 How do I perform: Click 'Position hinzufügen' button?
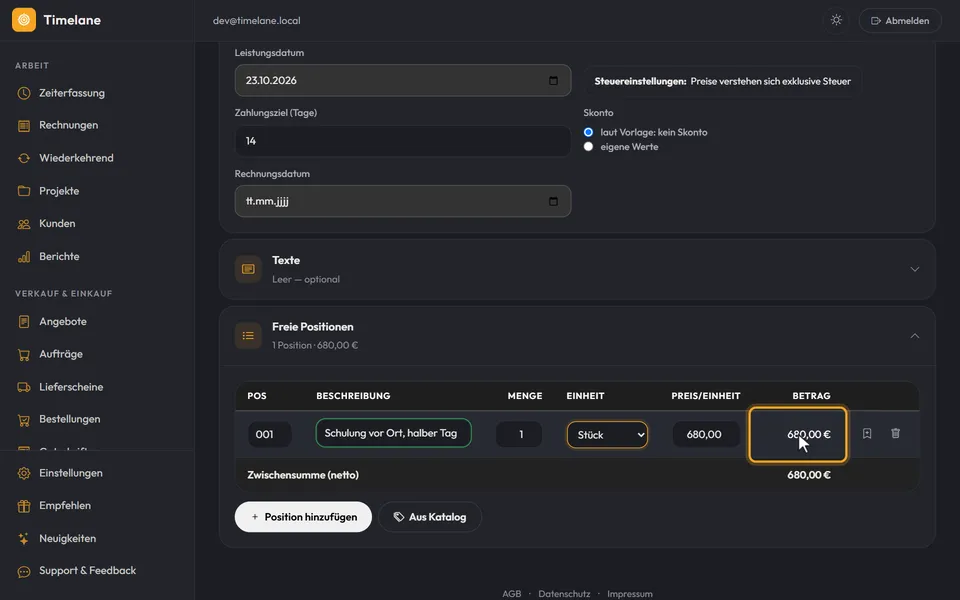pos(303,517)
